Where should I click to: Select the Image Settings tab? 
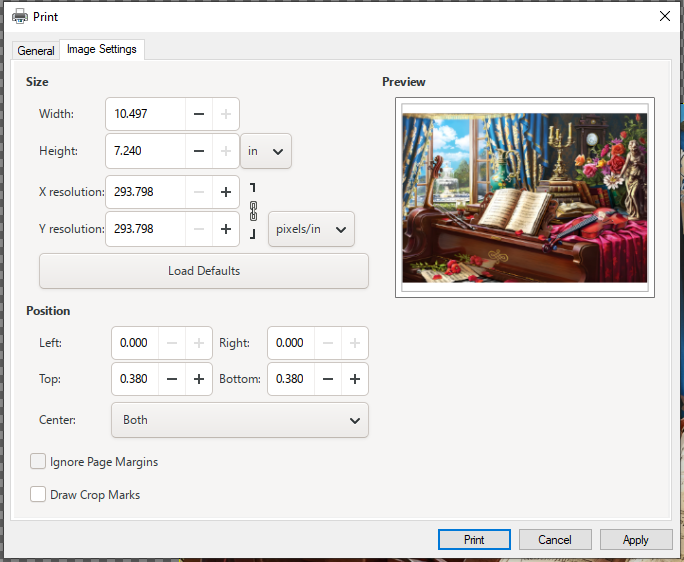[102, 49]
